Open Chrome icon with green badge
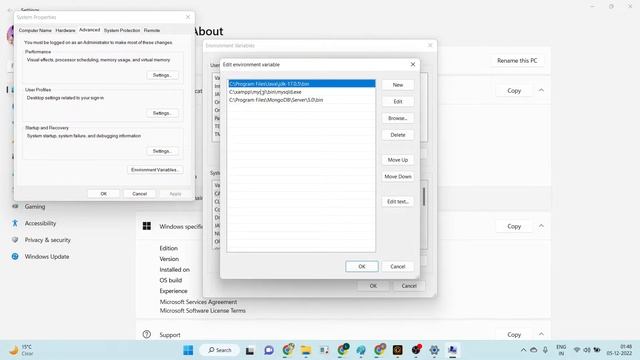Image resolution: width=640 pixels, height=360 pixels. (x=343, y=349)
